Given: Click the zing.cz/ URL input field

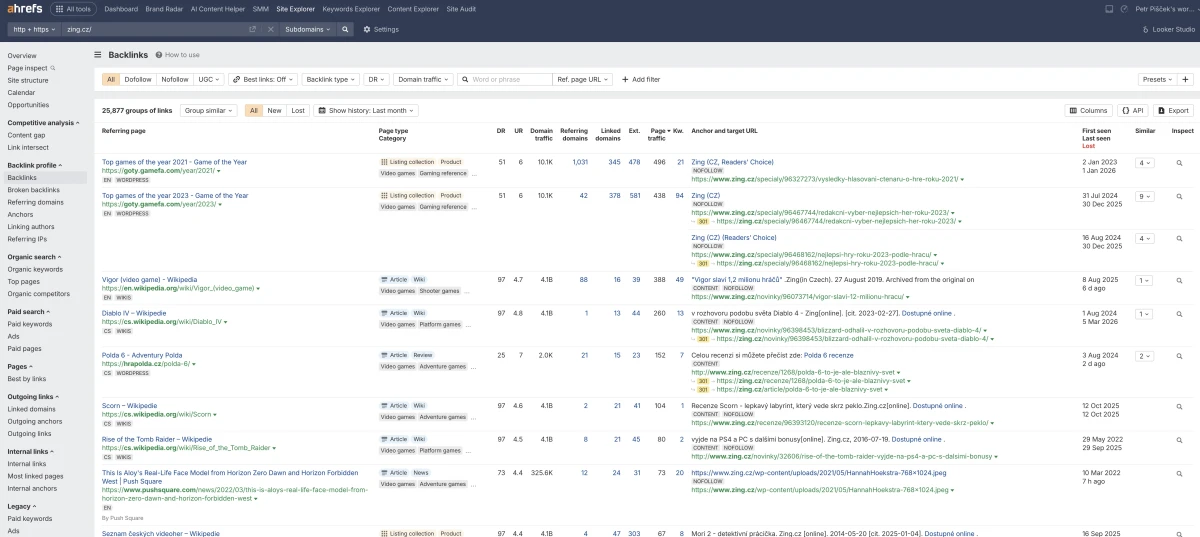Looking at the screenshot, I should click(x=153, y=29).
